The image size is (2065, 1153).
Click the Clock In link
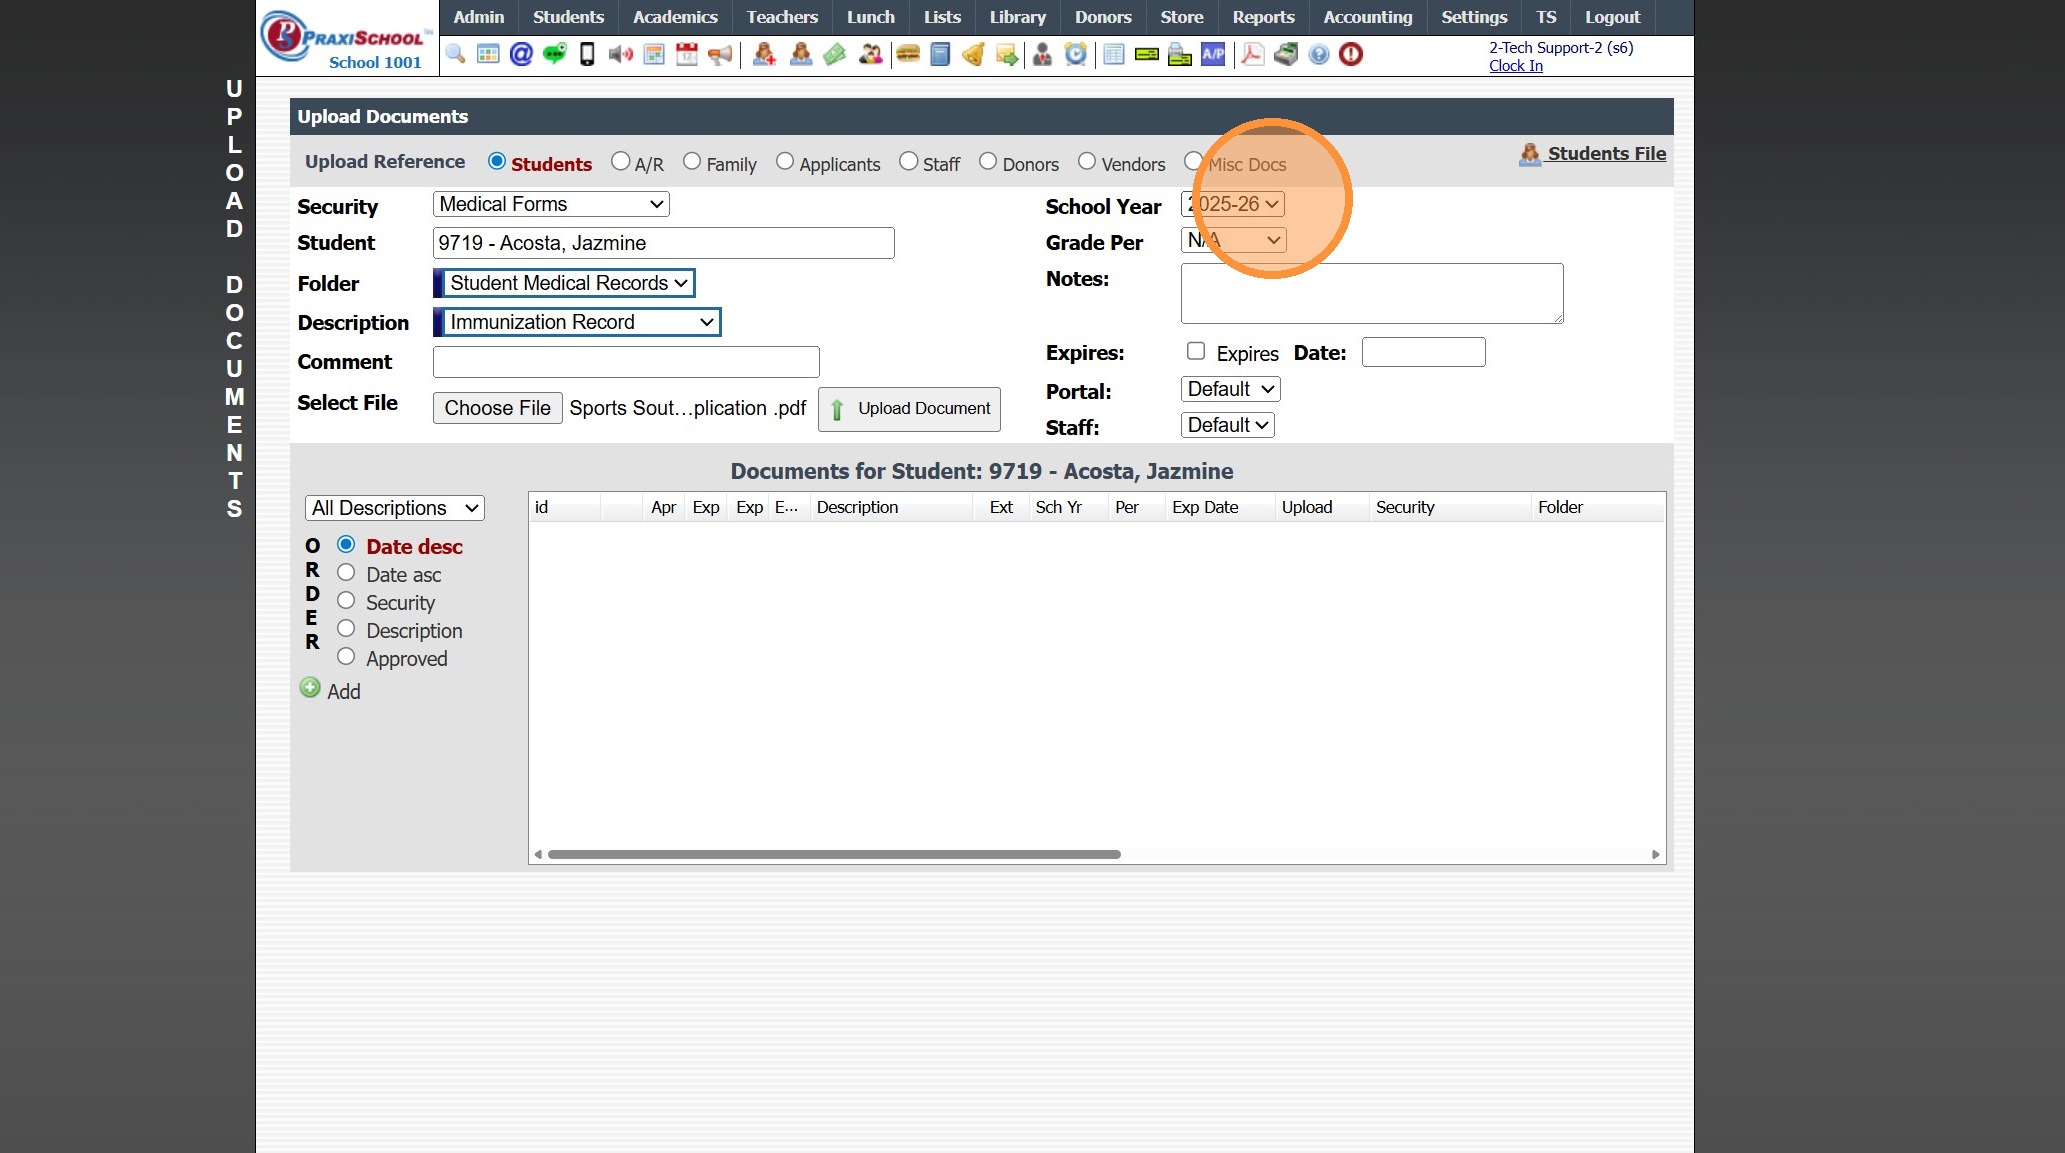1515,66
